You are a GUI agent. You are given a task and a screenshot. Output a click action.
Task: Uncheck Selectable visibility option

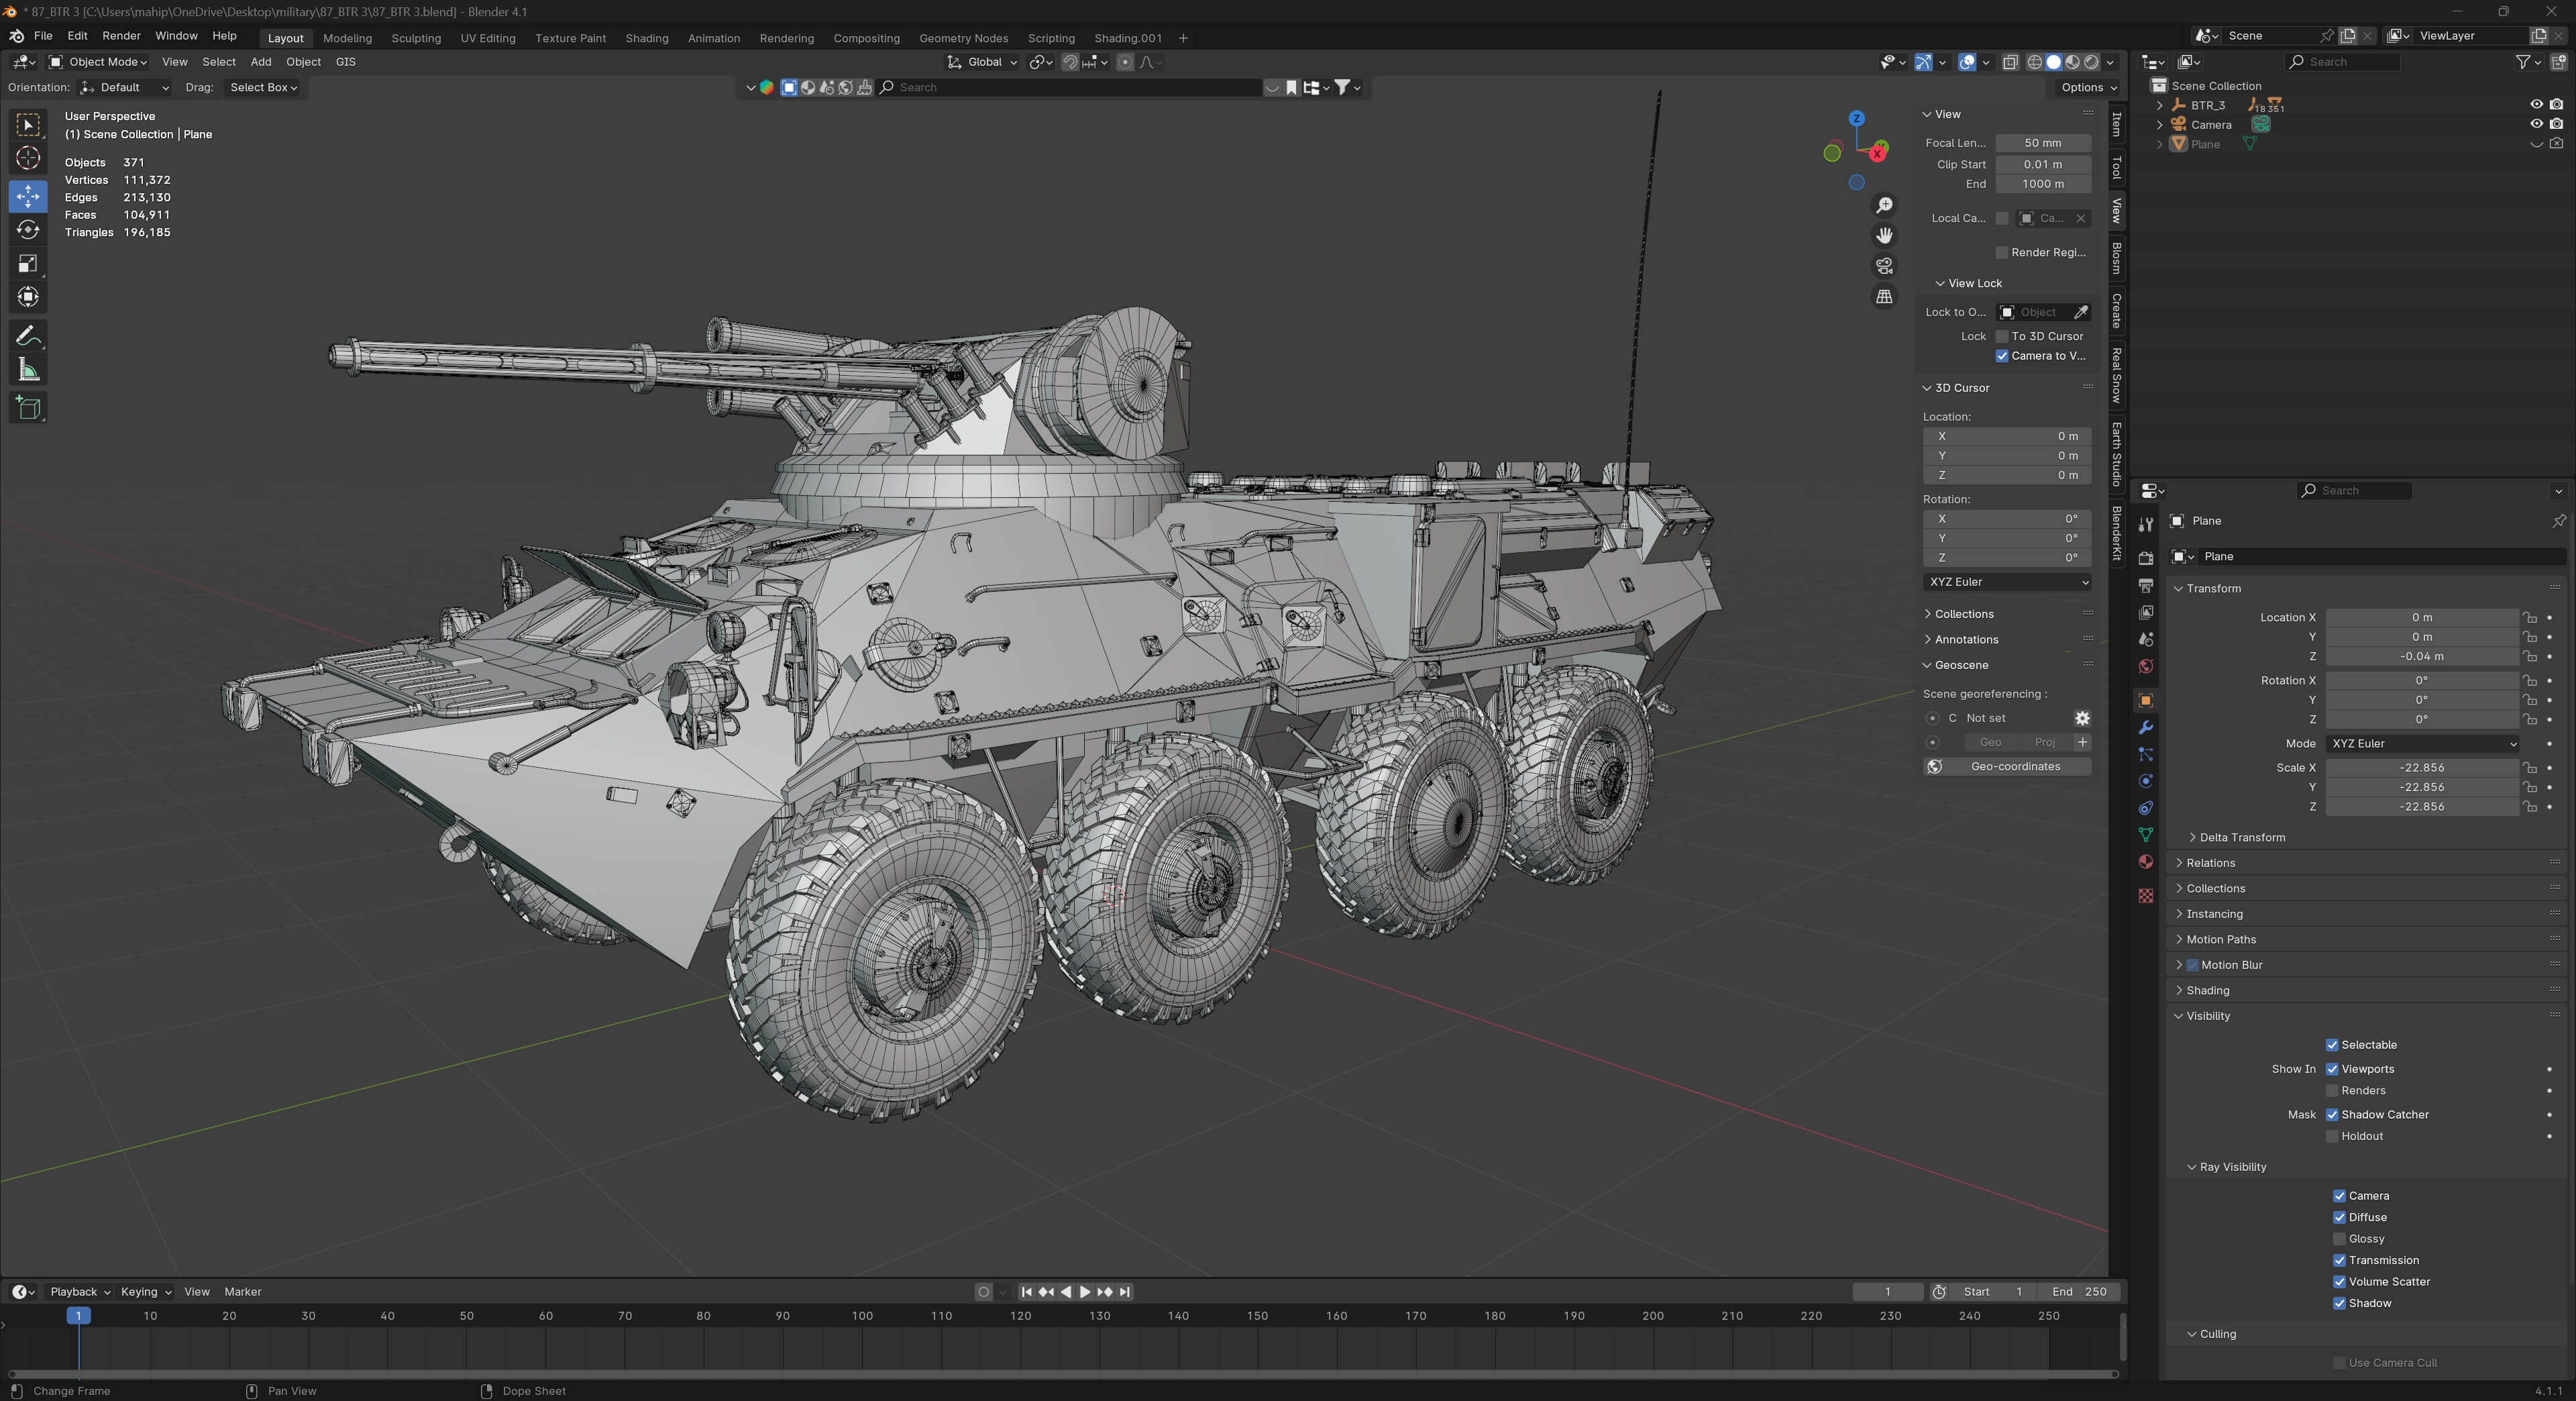pos(2332,1045)
